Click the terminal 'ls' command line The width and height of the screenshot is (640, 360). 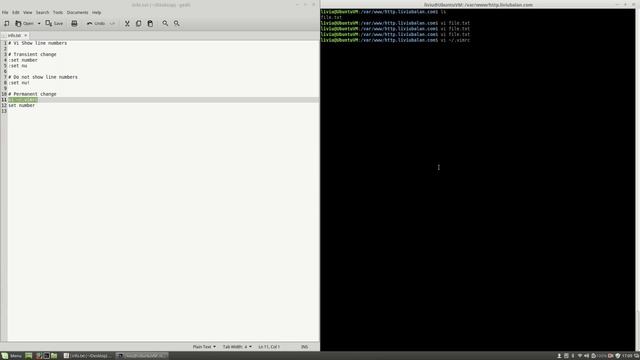[x=383, y=12]
